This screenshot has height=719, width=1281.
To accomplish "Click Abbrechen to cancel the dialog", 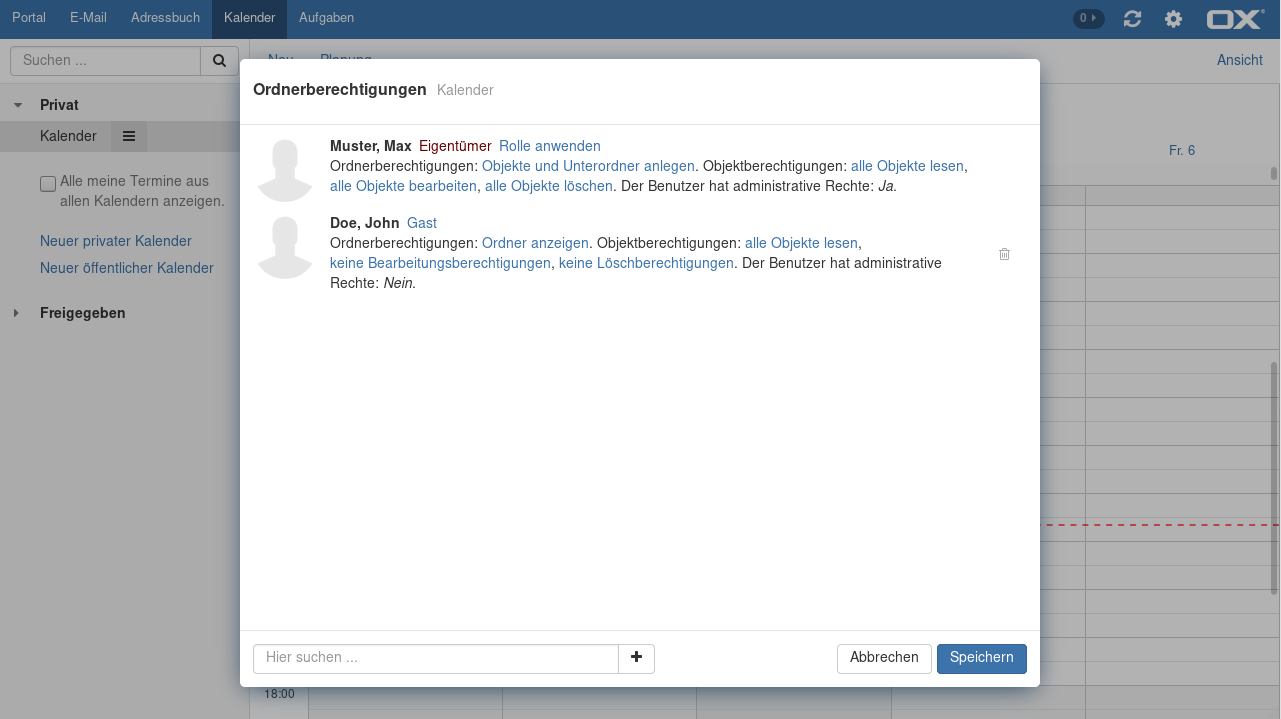I will [884, 658].
